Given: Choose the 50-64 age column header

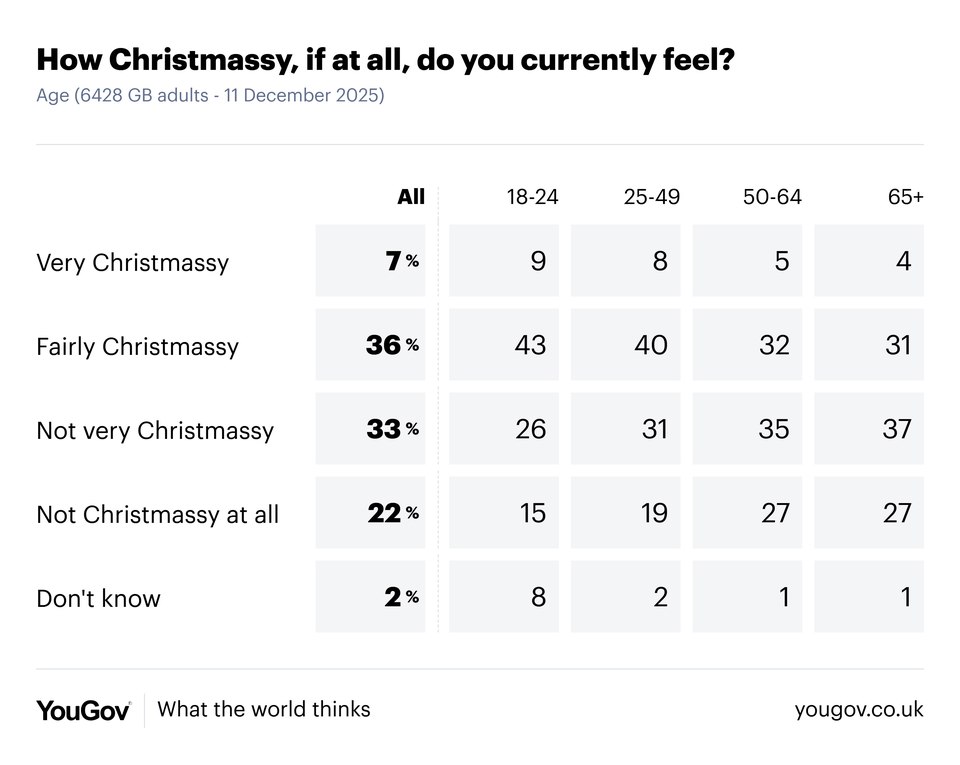Looking at the screenshot, I should coord(772,197).
